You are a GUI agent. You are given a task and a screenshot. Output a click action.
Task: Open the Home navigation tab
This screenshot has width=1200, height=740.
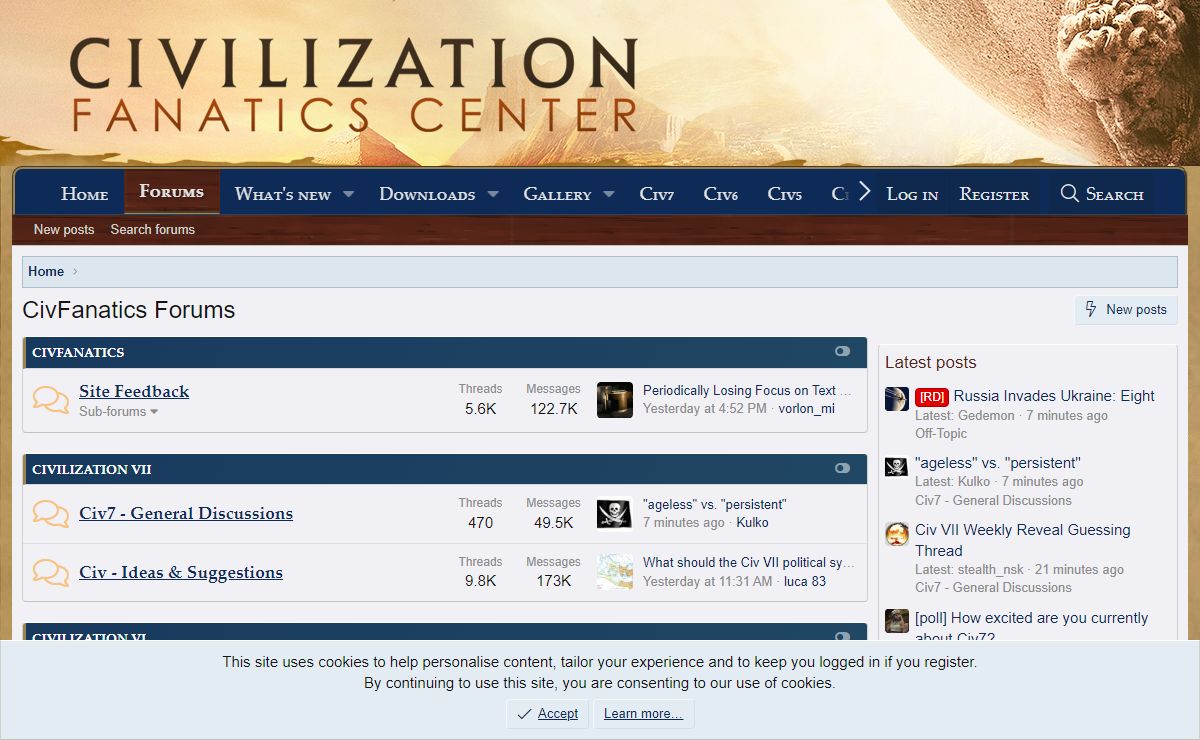tap(84, 194)
